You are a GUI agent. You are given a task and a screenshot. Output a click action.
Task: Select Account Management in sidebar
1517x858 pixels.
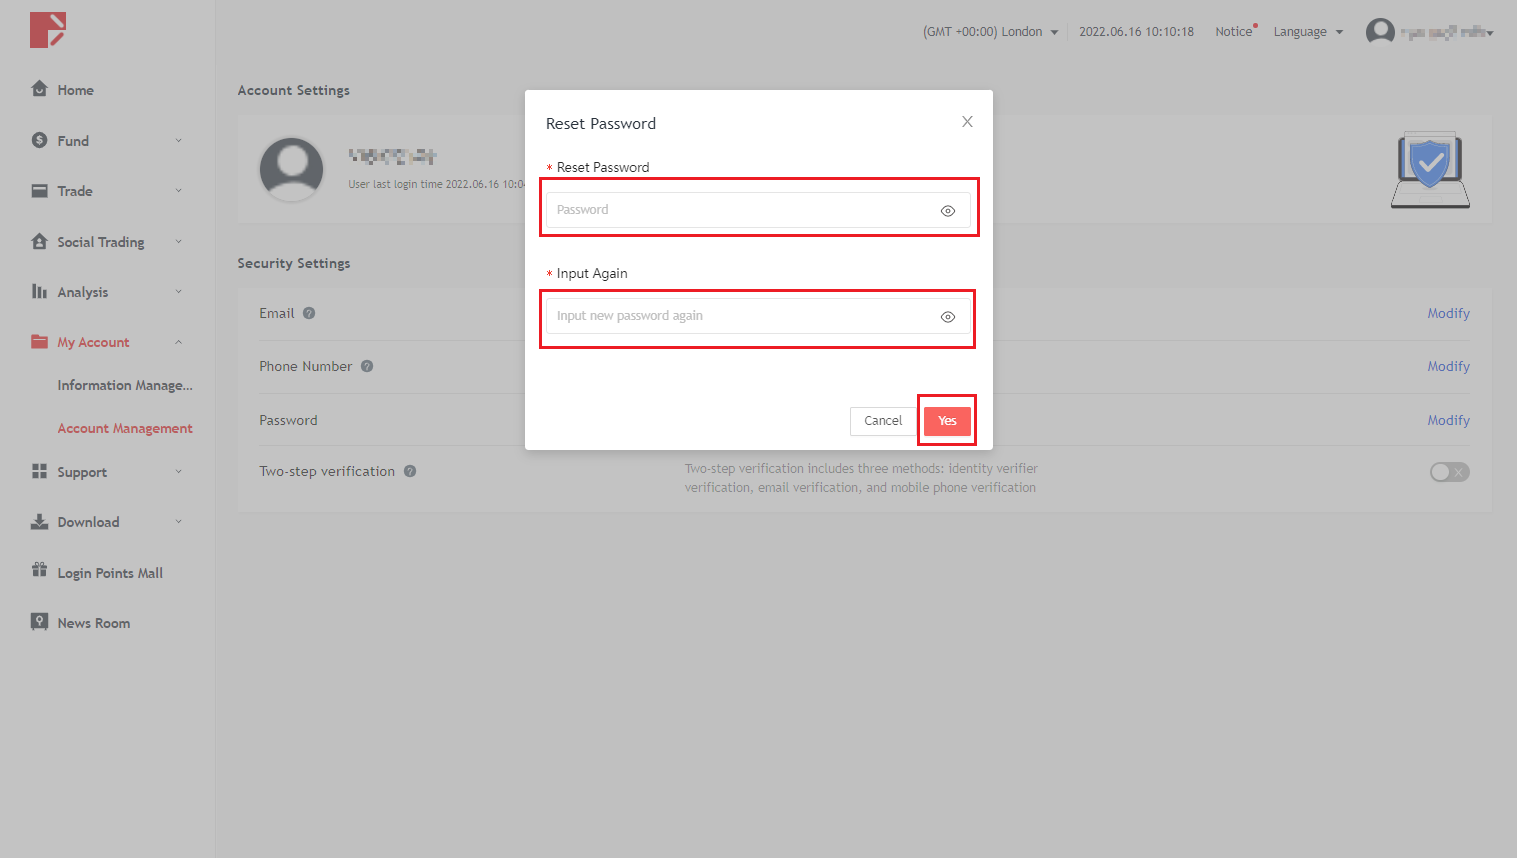click(x=125, y=428)
